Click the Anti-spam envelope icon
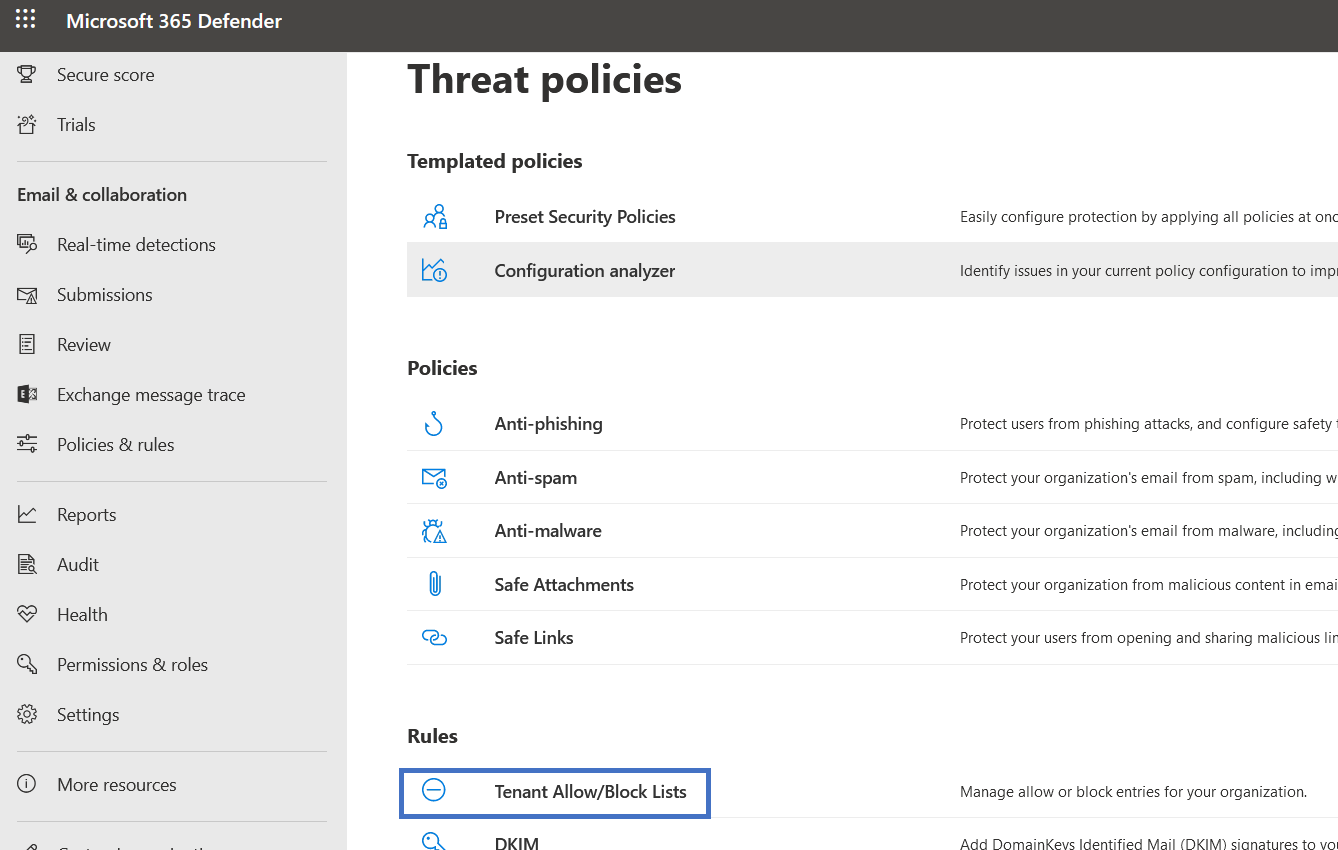 click(x=434, y=478)
